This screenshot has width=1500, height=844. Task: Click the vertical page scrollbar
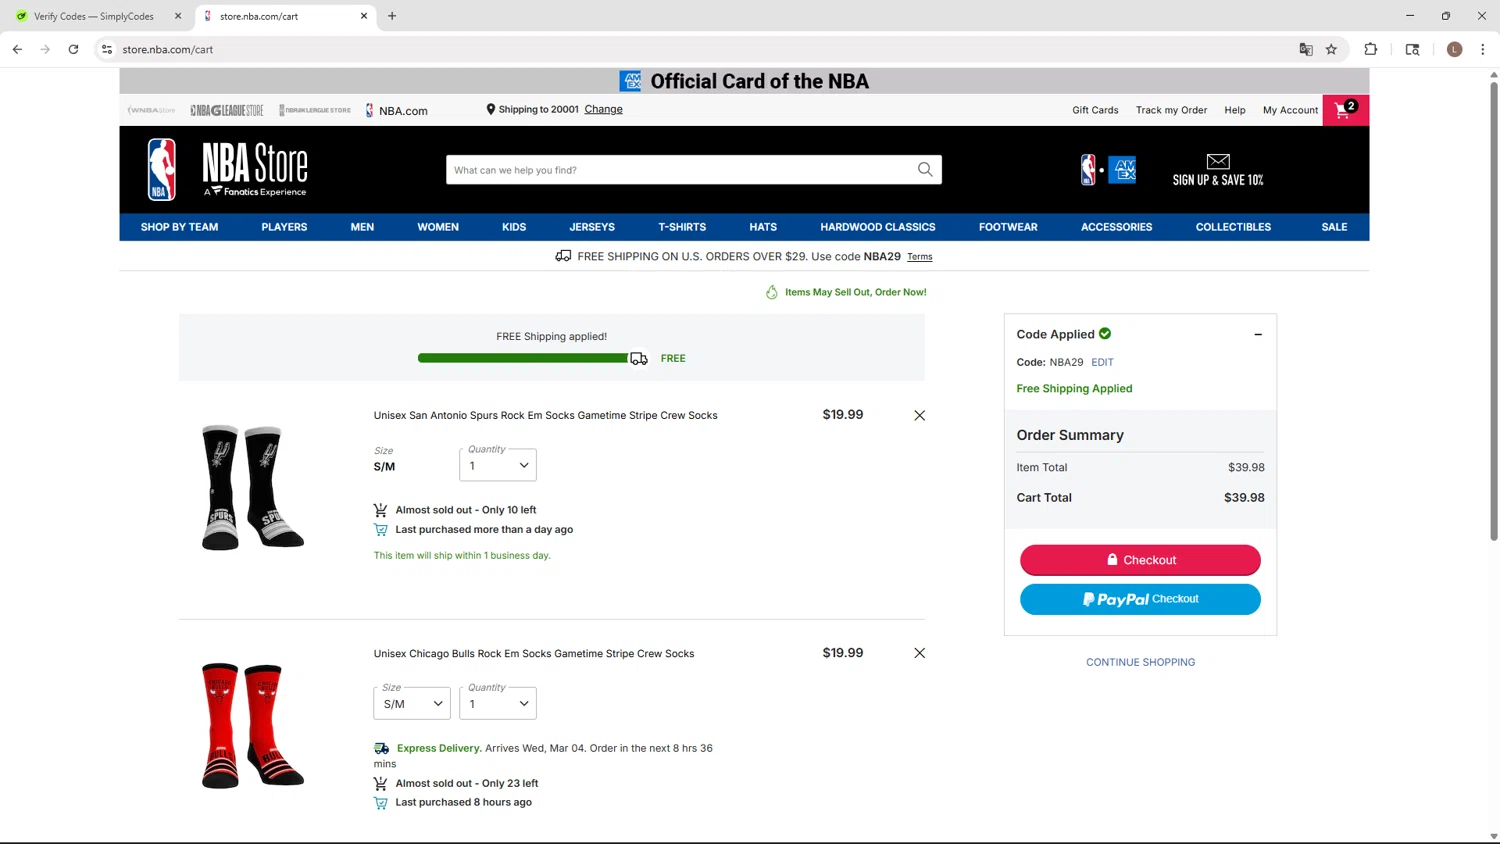1494,310
